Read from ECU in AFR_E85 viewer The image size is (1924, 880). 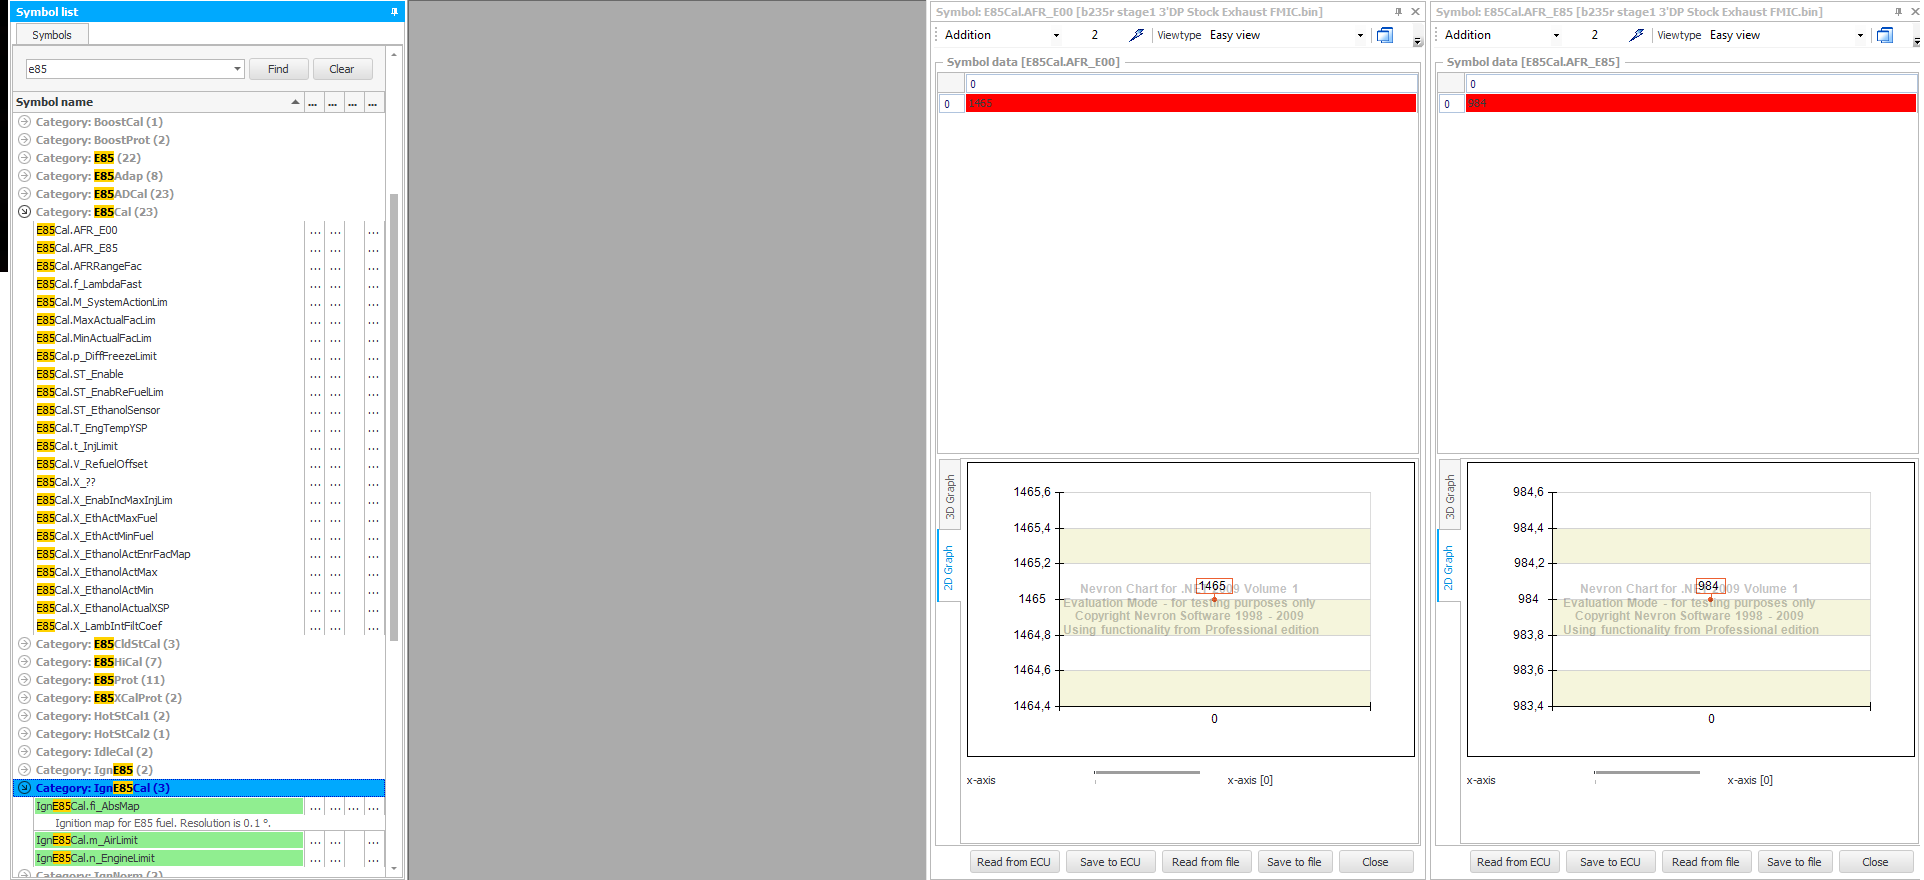(1513, 862)
